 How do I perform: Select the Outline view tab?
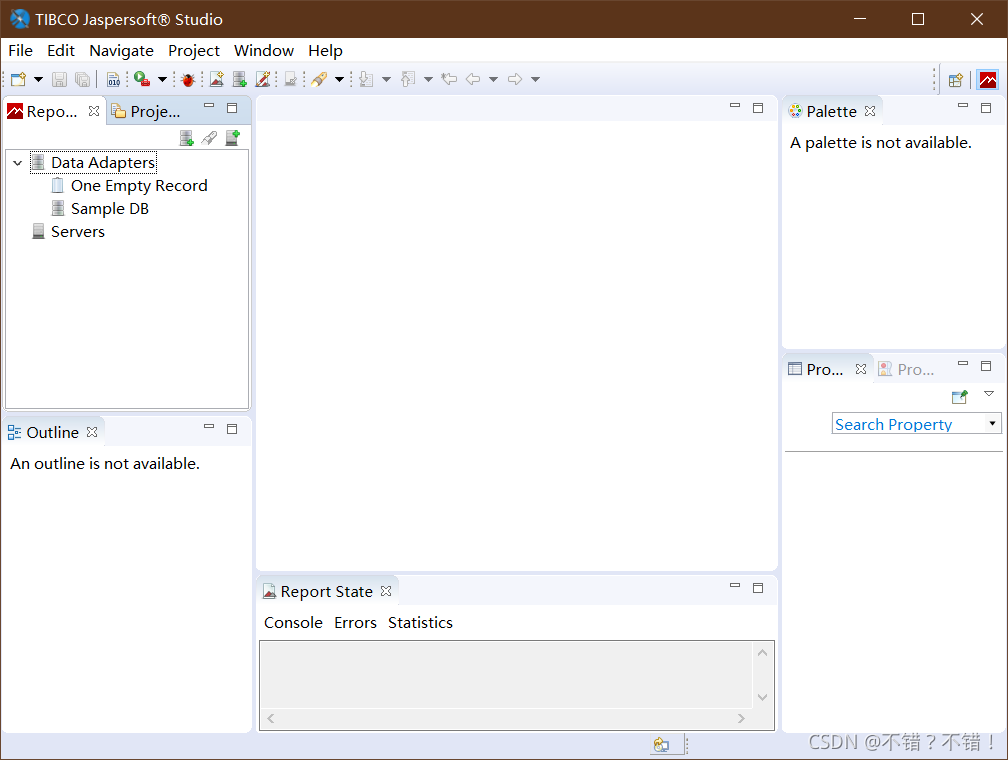(52, 433)
